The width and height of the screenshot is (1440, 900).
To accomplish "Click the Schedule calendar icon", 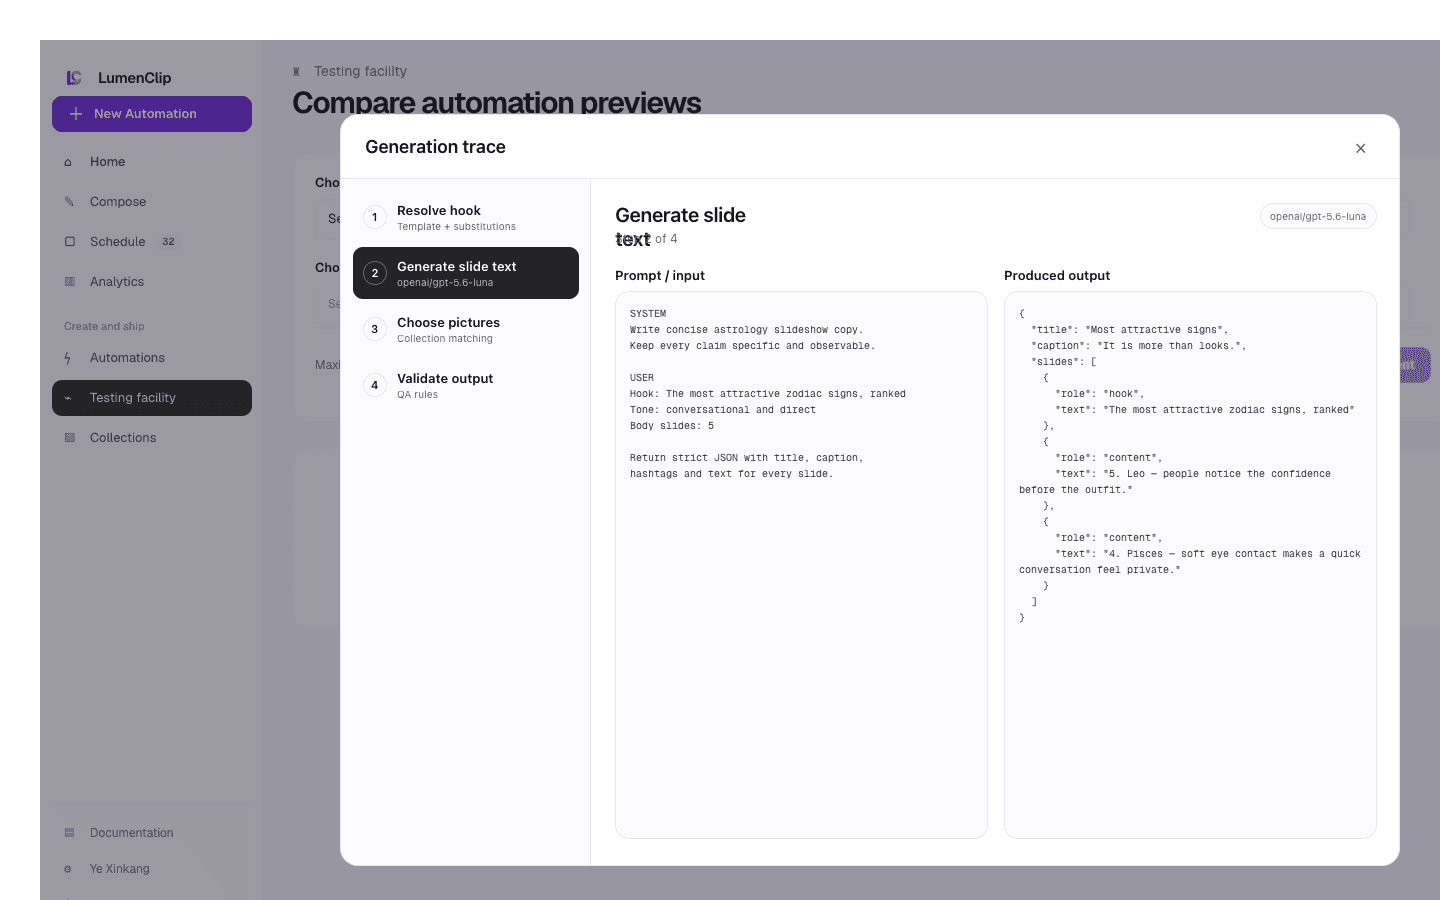I will 69,242.
